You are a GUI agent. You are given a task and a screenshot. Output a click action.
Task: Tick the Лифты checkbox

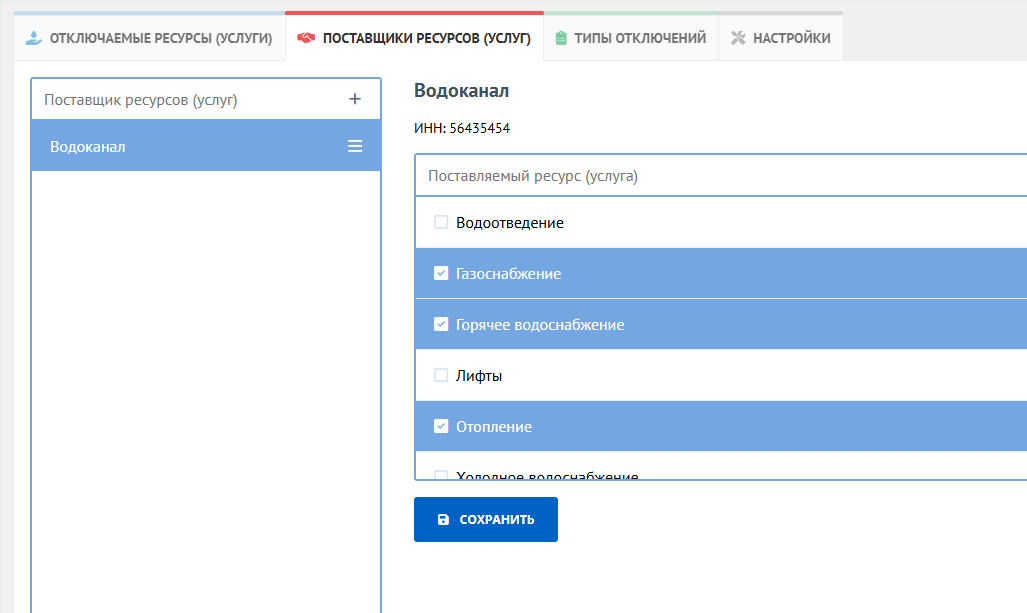[x=441, y=376]
